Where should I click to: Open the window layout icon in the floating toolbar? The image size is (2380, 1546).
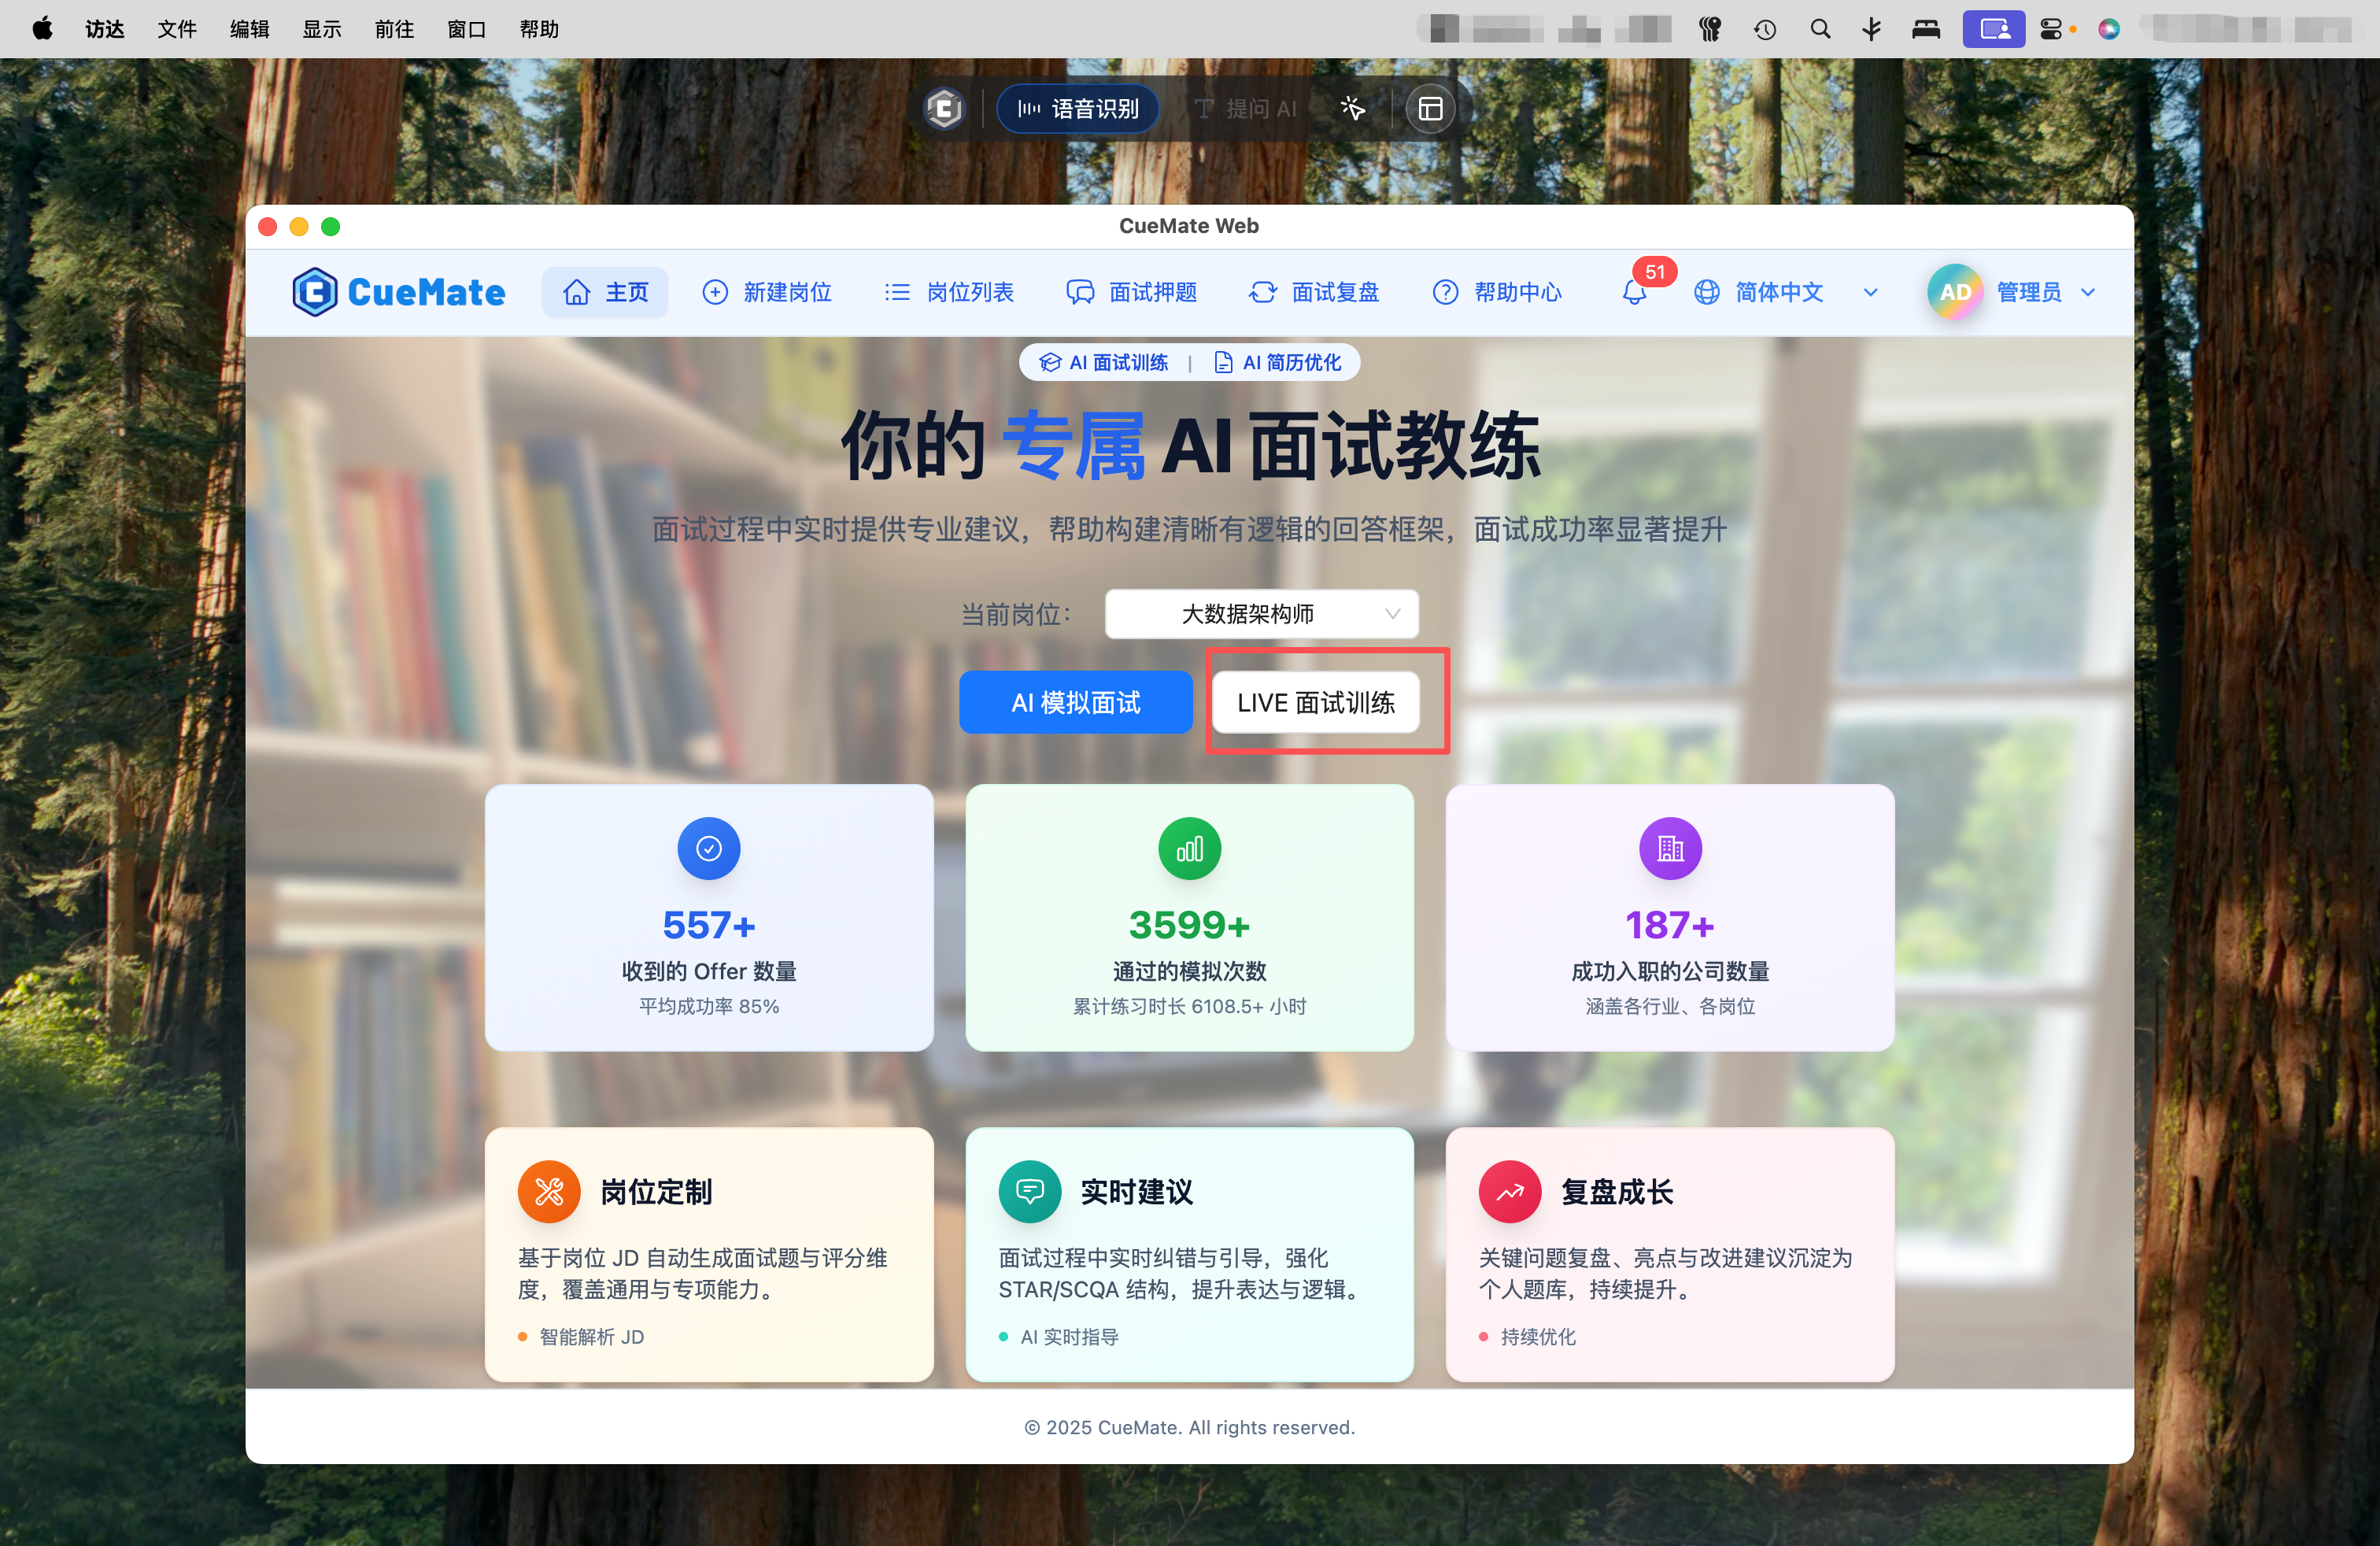click(1430, 108)
